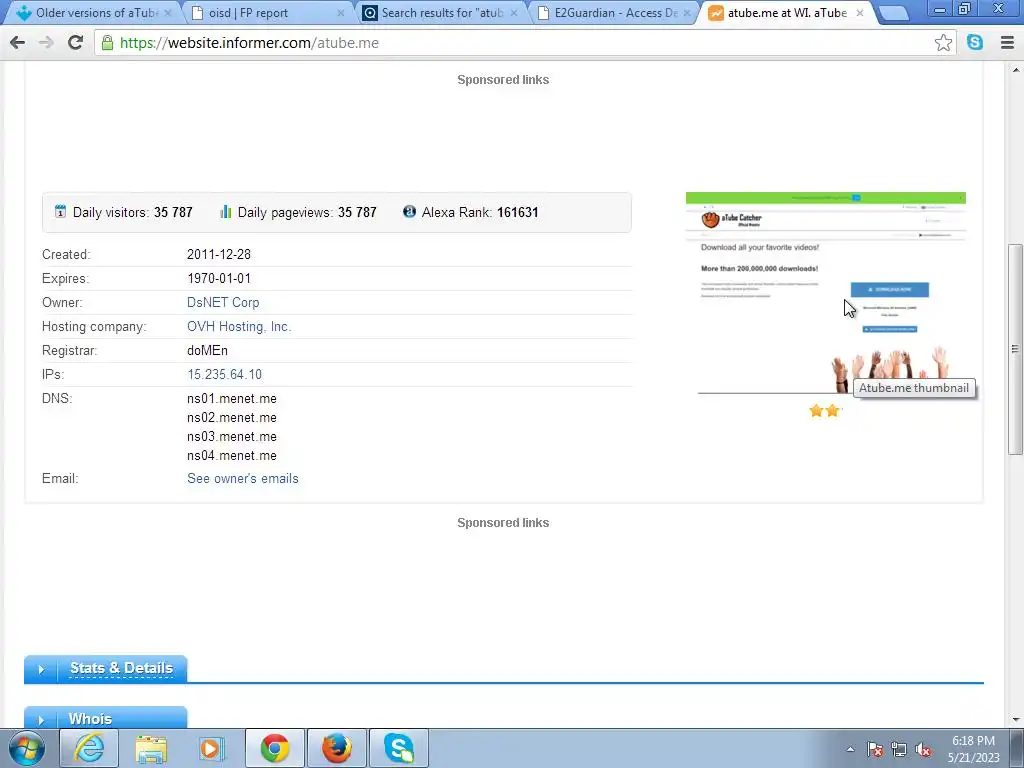Click the star rating under the thumbnail
The image size is (1024, 768).
(825, 411)
